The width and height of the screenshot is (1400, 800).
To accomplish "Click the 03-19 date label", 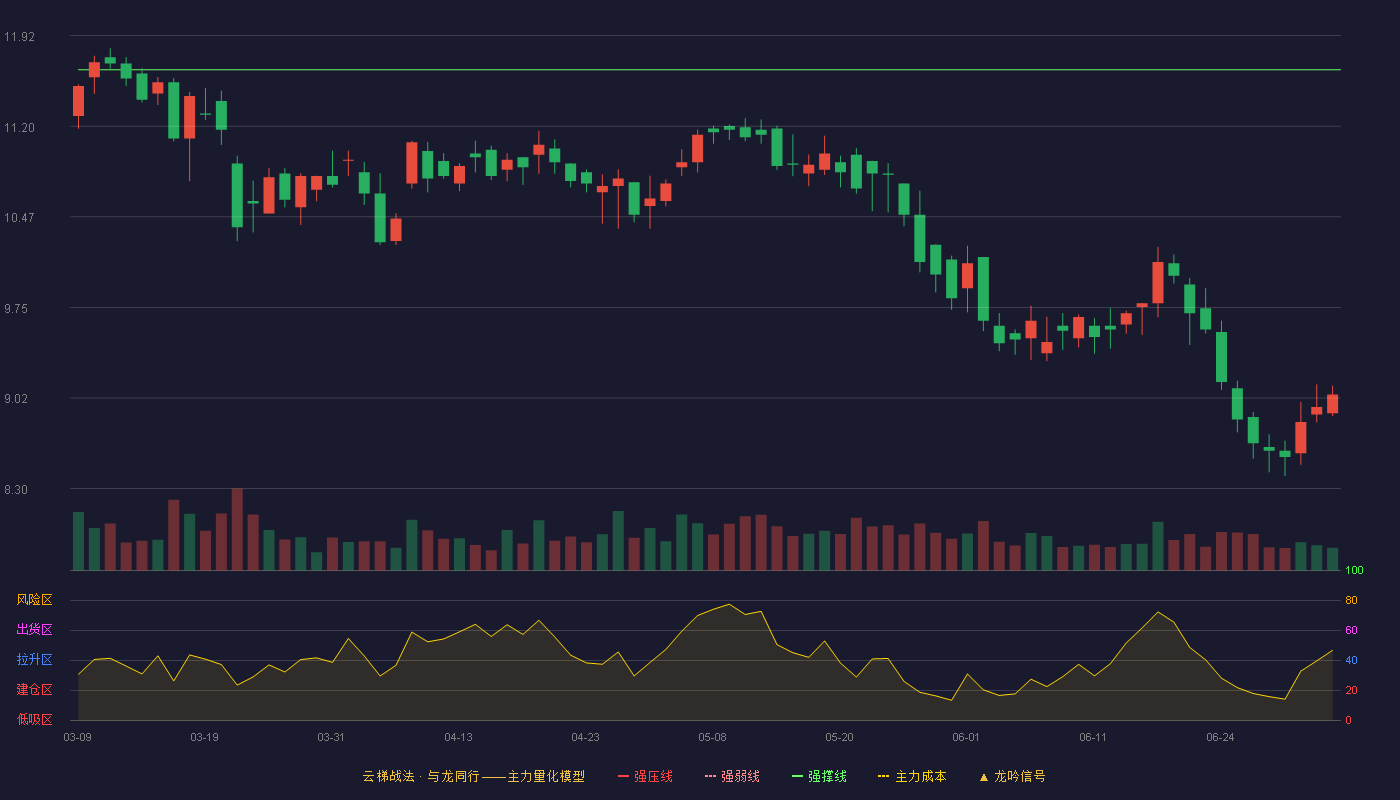I will pyautogui.click(x=204, y=737).
